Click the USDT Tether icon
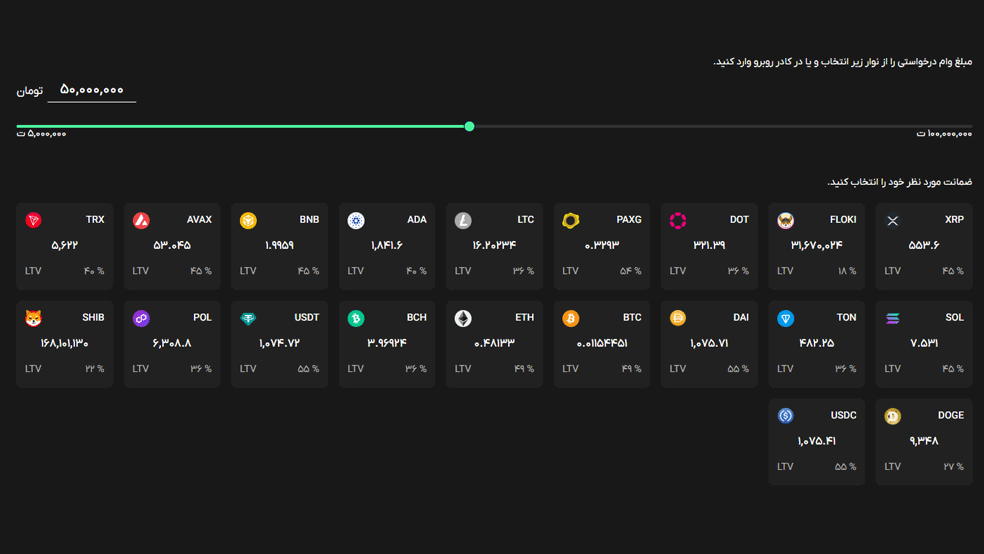Screen dimensions: 984x554 coord(249,318)
